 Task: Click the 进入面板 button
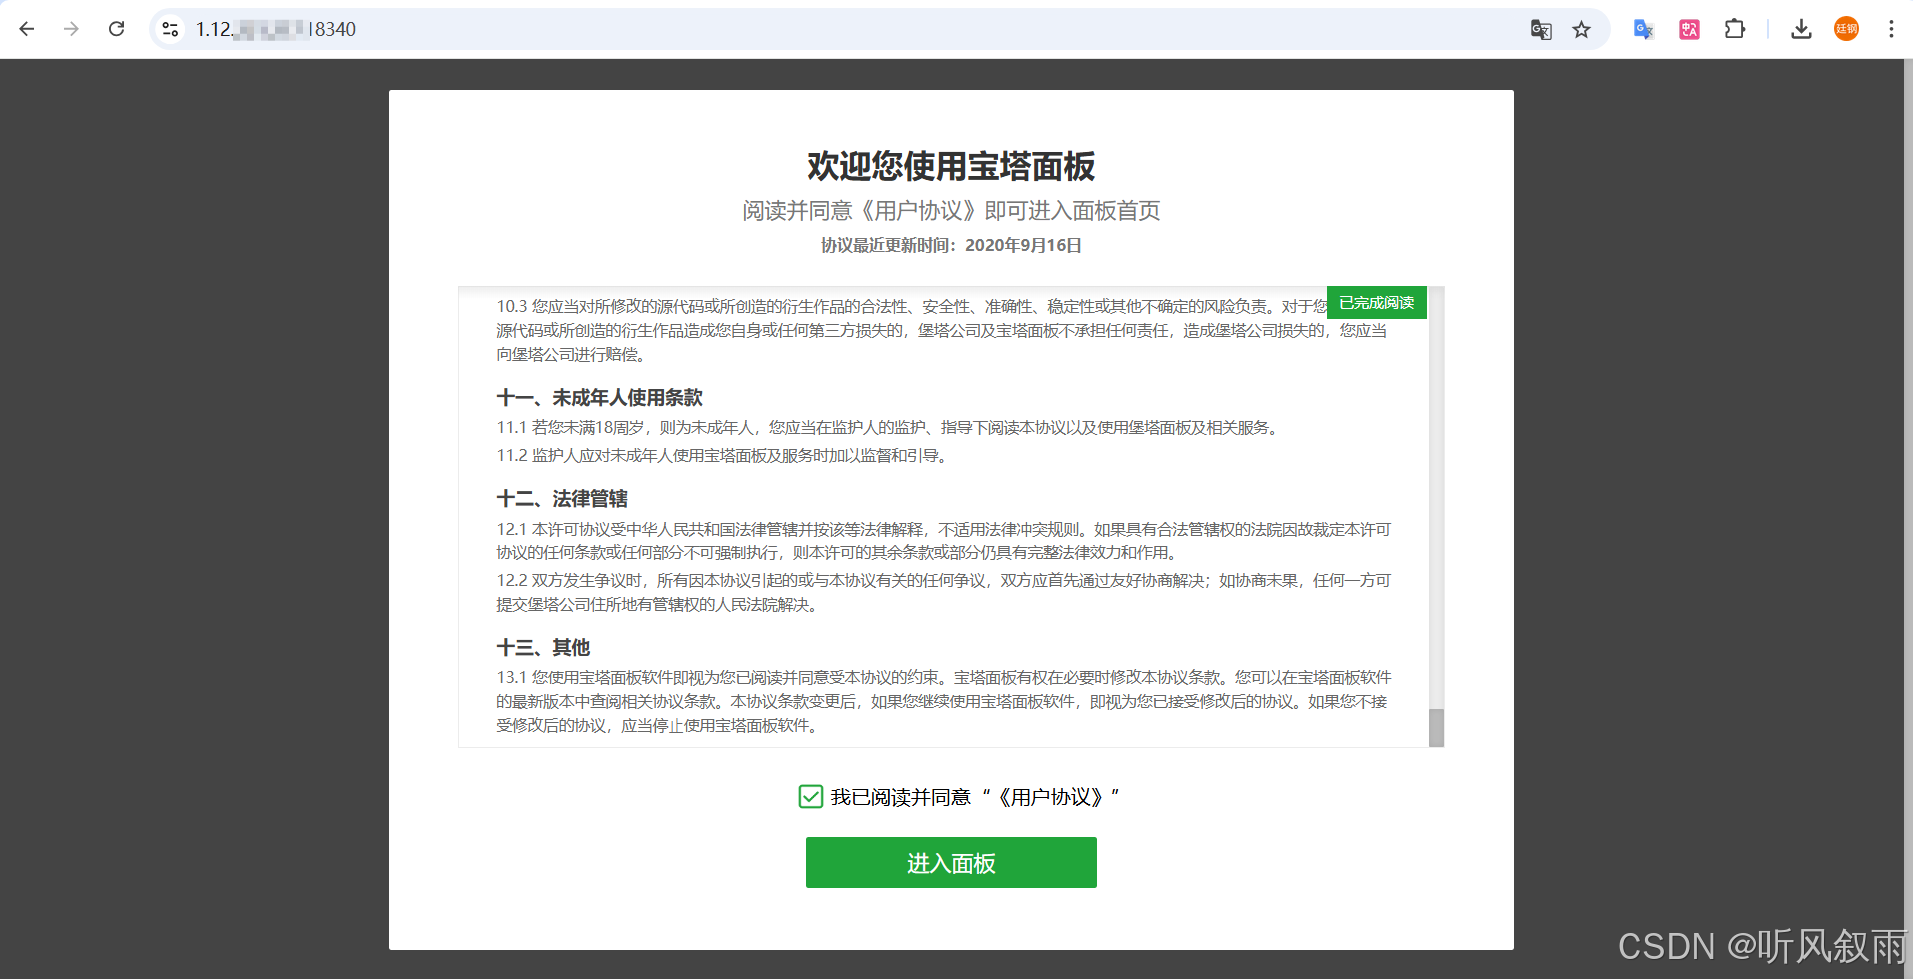[x=951, y=862]
